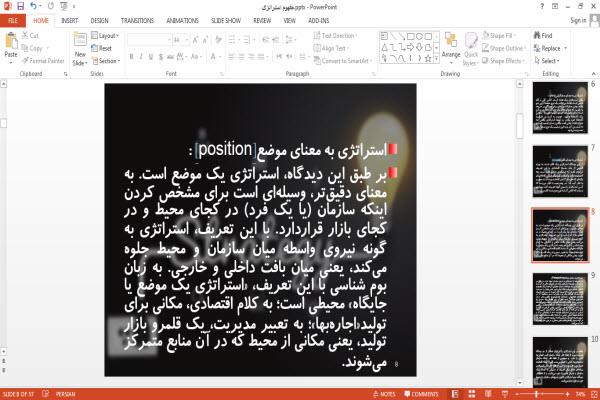Open the Arrange menu

coord(451,48)
